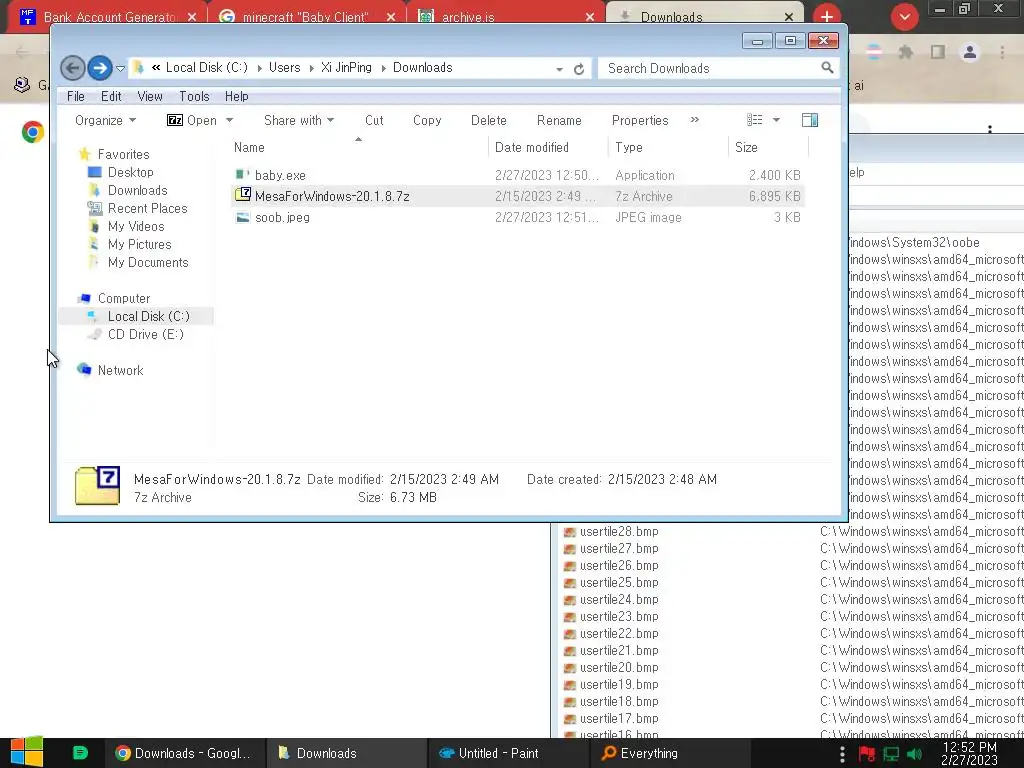Open the view options dropdown arrow
Screen dimensions: 1024x768
click(776, 120)
